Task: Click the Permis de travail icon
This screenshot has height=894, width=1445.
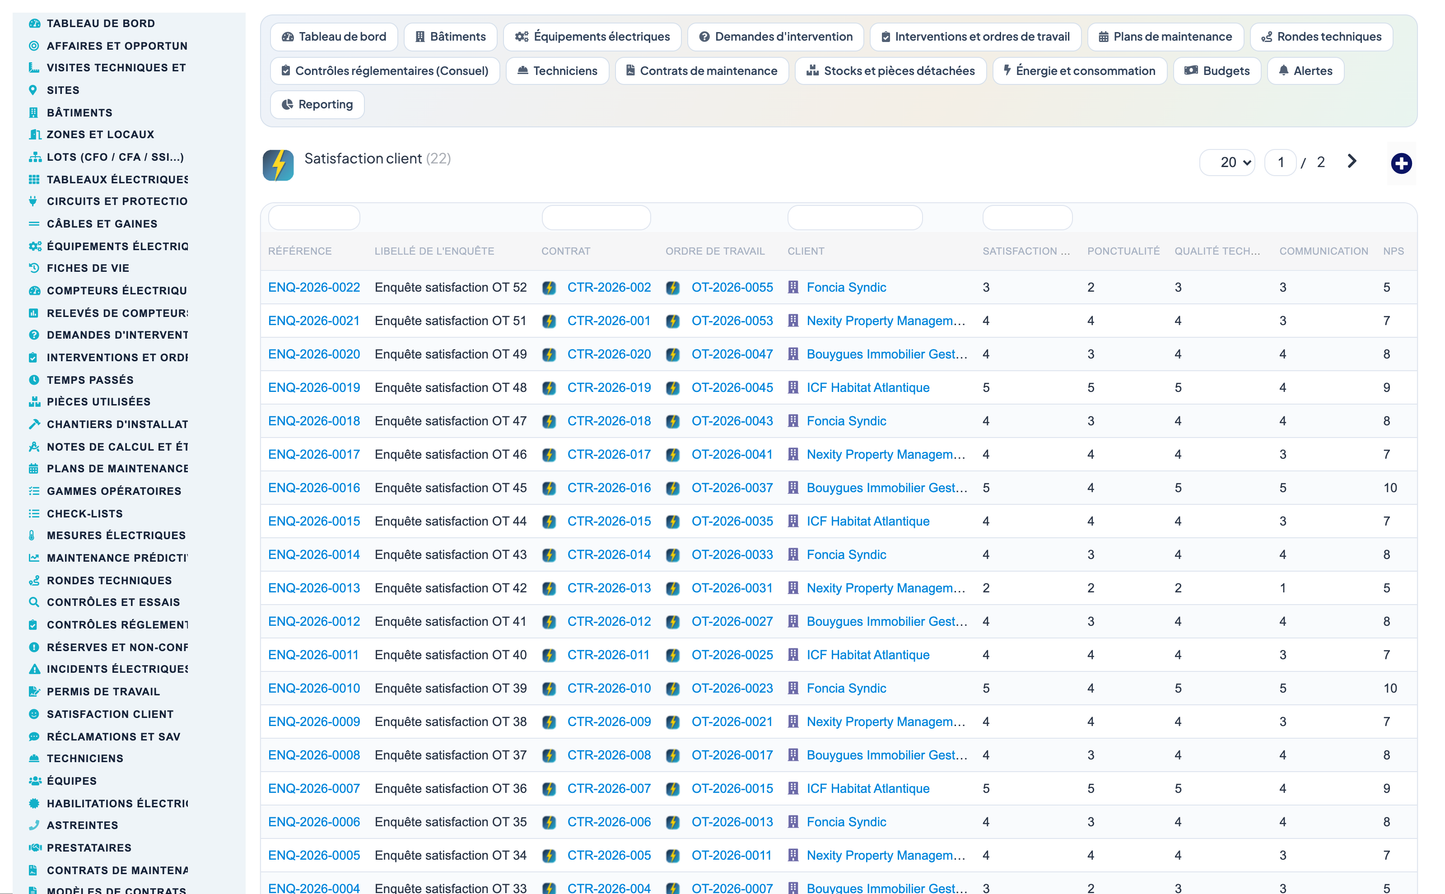Action: [34, 692]
